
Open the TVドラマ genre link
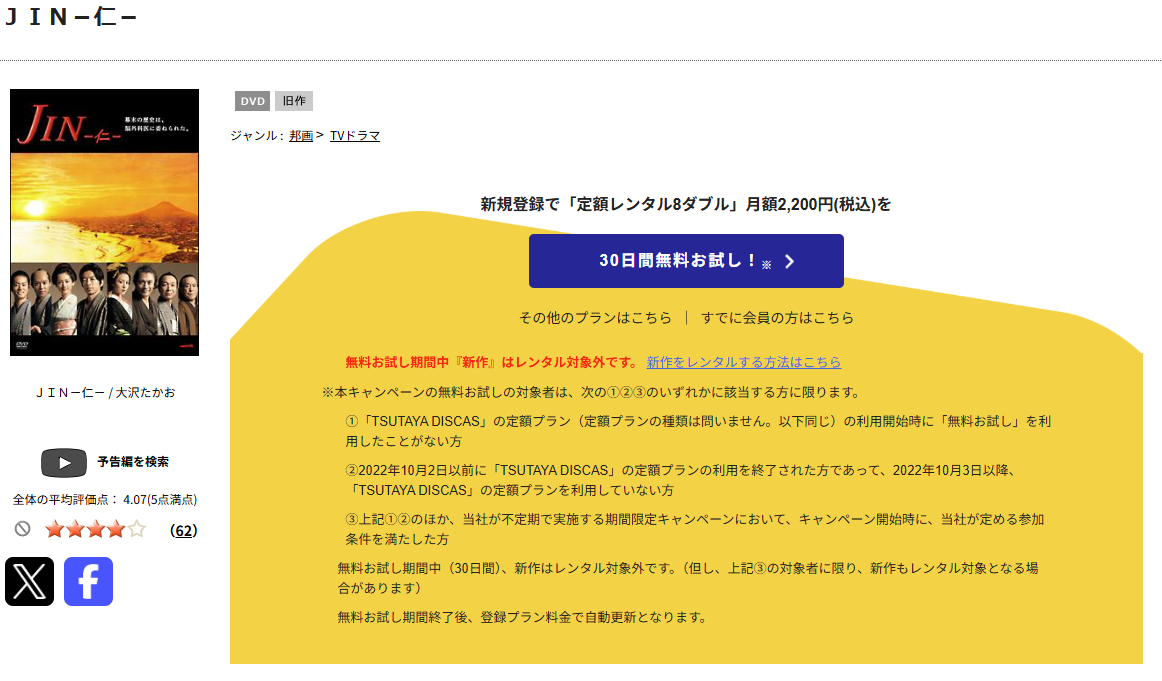tap(355, 136)
